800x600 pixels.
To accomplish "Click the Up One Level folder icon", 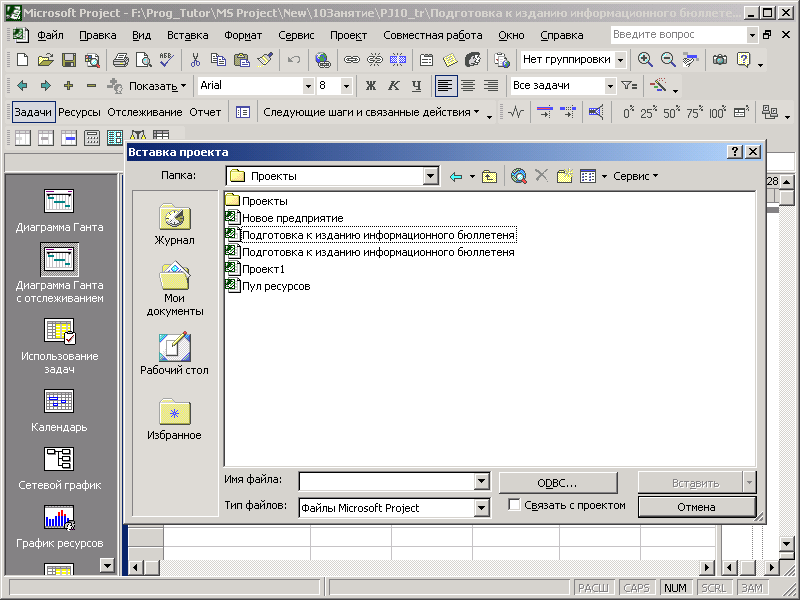I will pyautogui.click(x=489, y=177).
